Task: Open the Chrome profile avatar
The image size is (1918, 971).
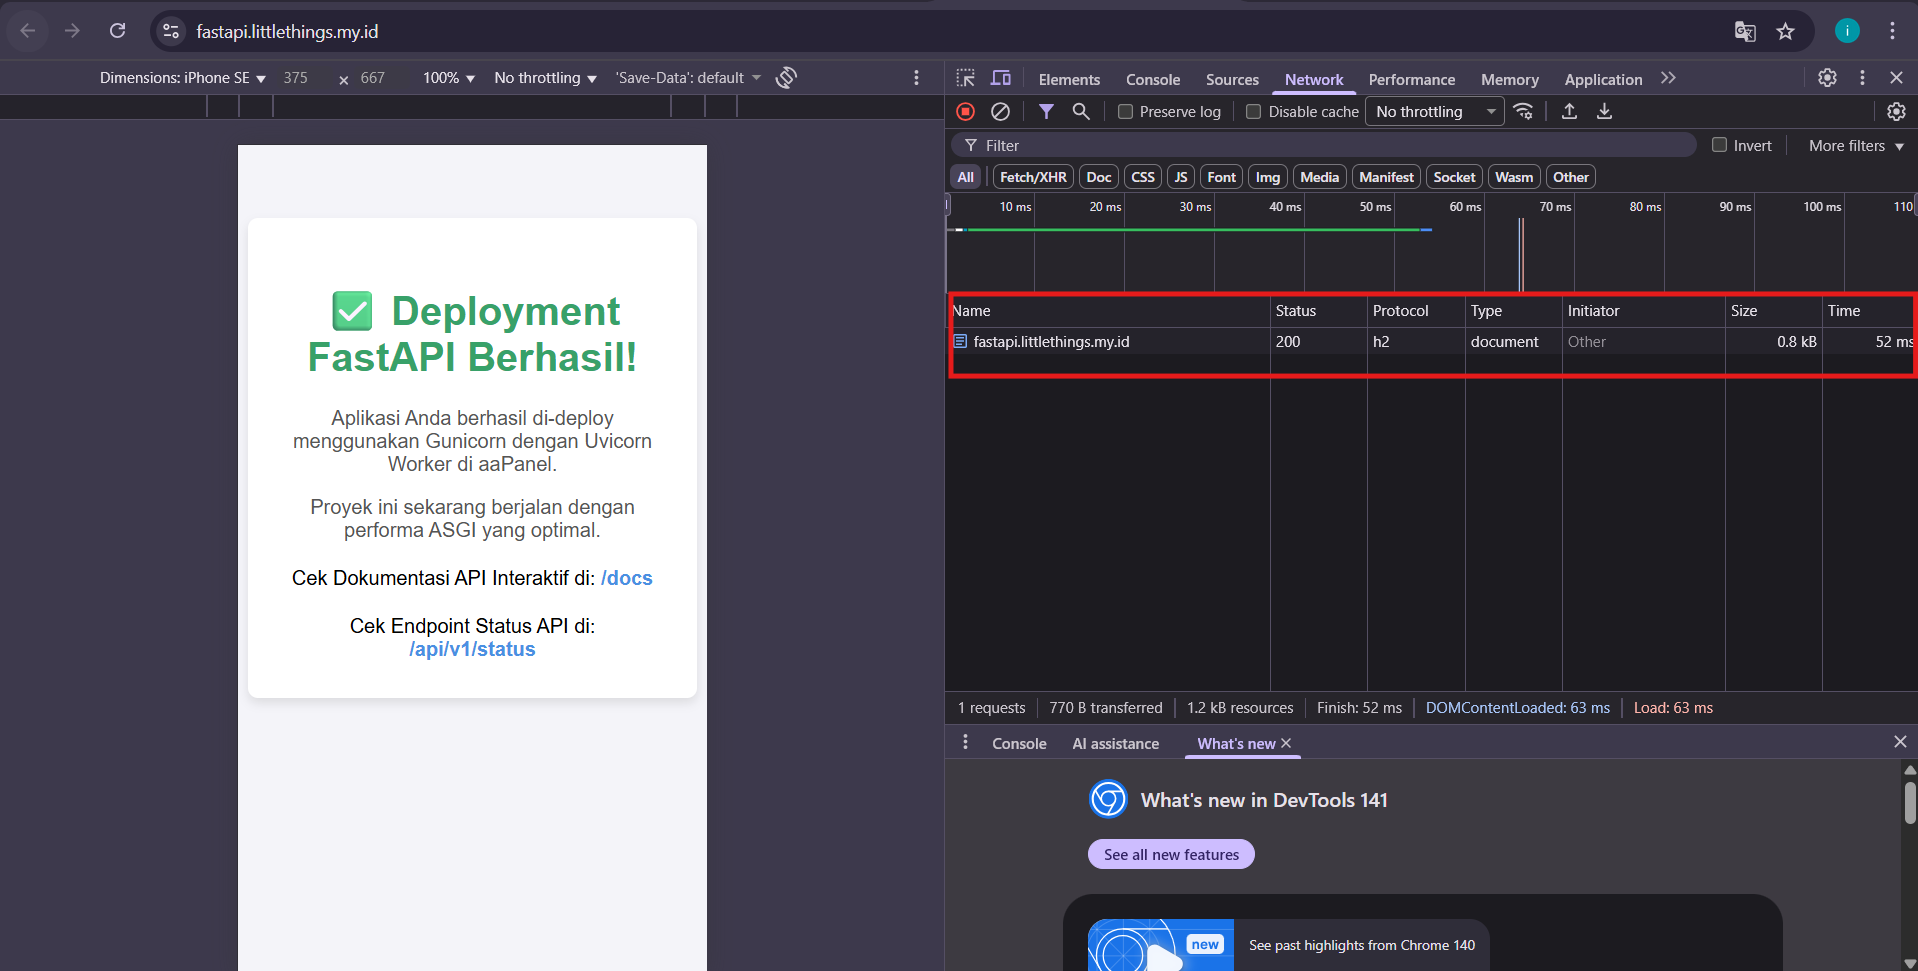Action: click(x=1847, y=31)
